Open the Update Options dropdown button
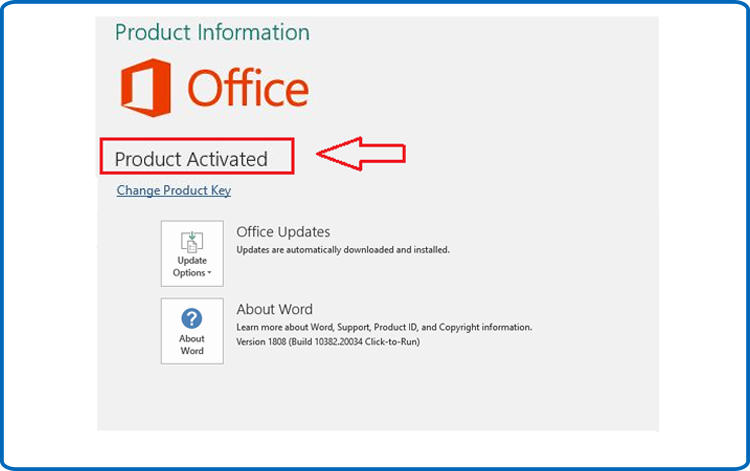 coord(192,253)
